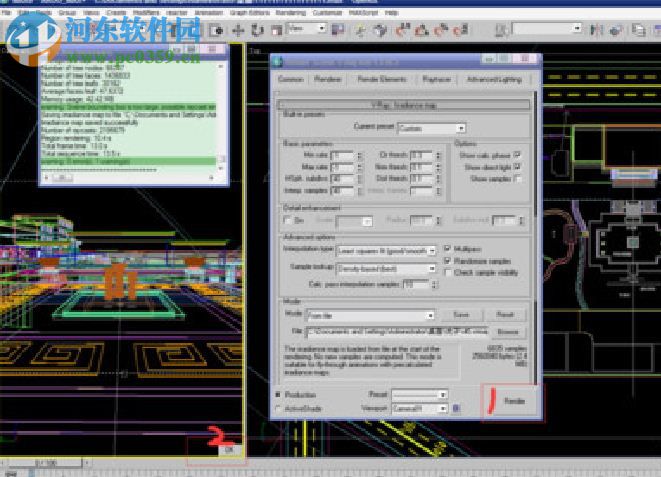
Task: Activate Select and Manipulate tool
Action: click(360, 30)
